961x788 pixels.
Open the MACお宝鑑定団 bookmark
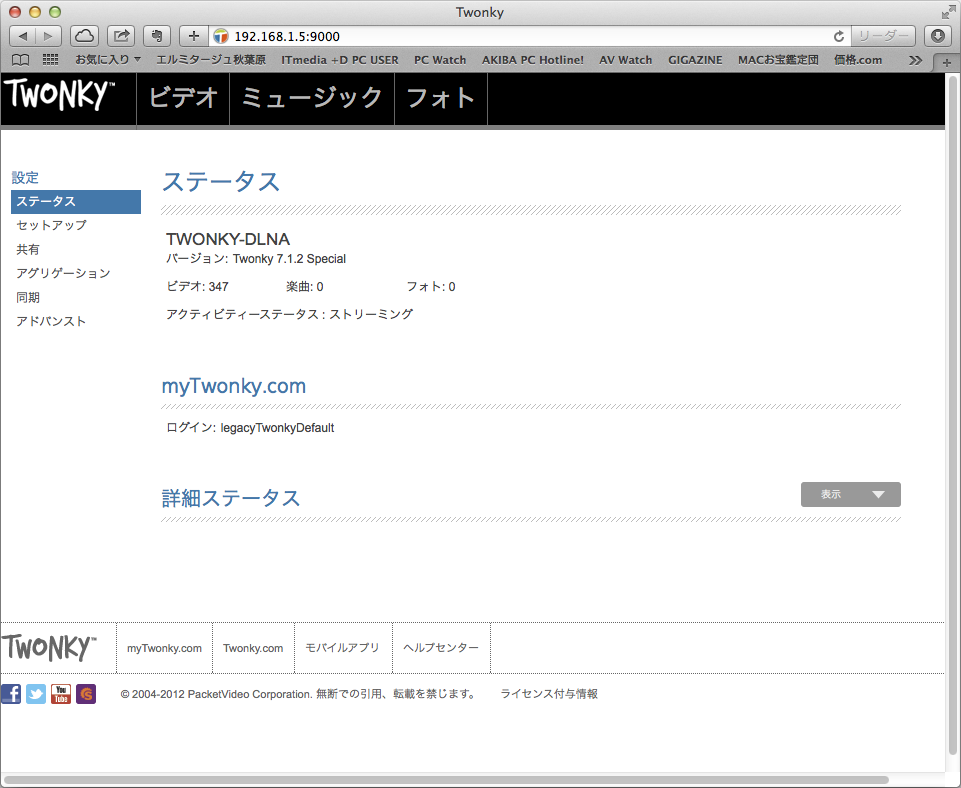778,60
